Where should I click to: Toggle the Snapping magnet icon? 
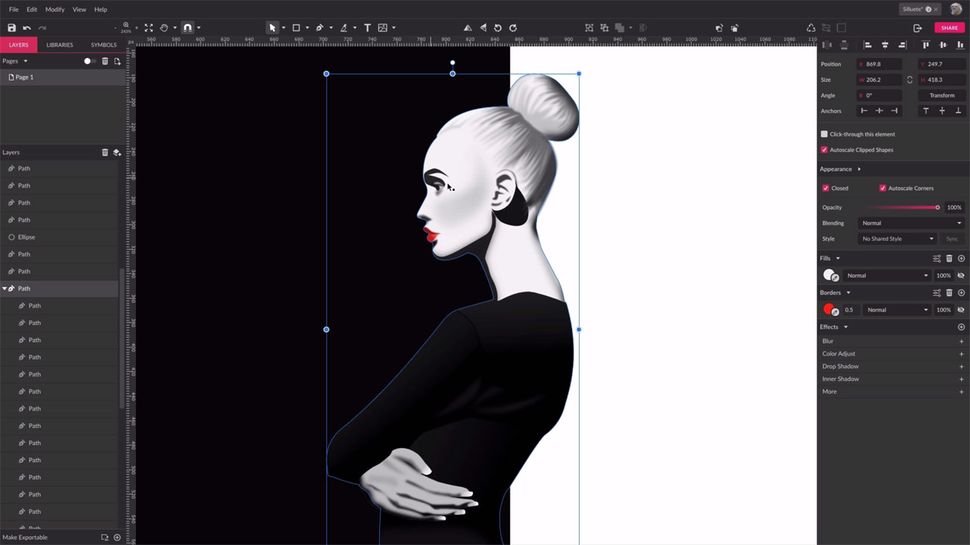tap(188, 28)
